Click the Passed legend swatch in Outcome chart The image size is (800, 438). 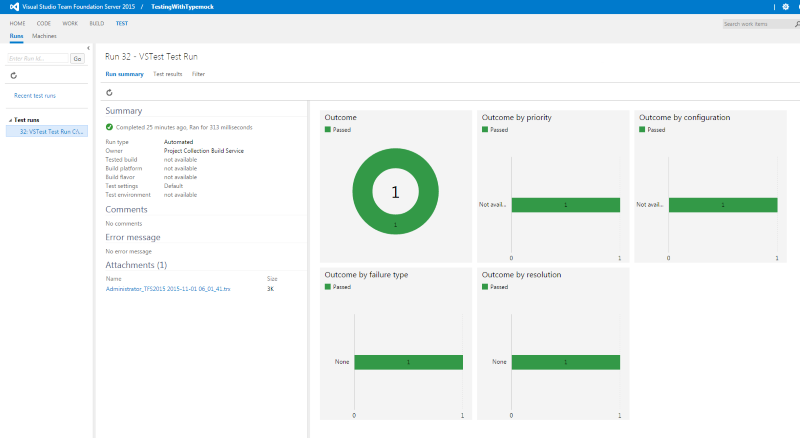coord(328,130)
